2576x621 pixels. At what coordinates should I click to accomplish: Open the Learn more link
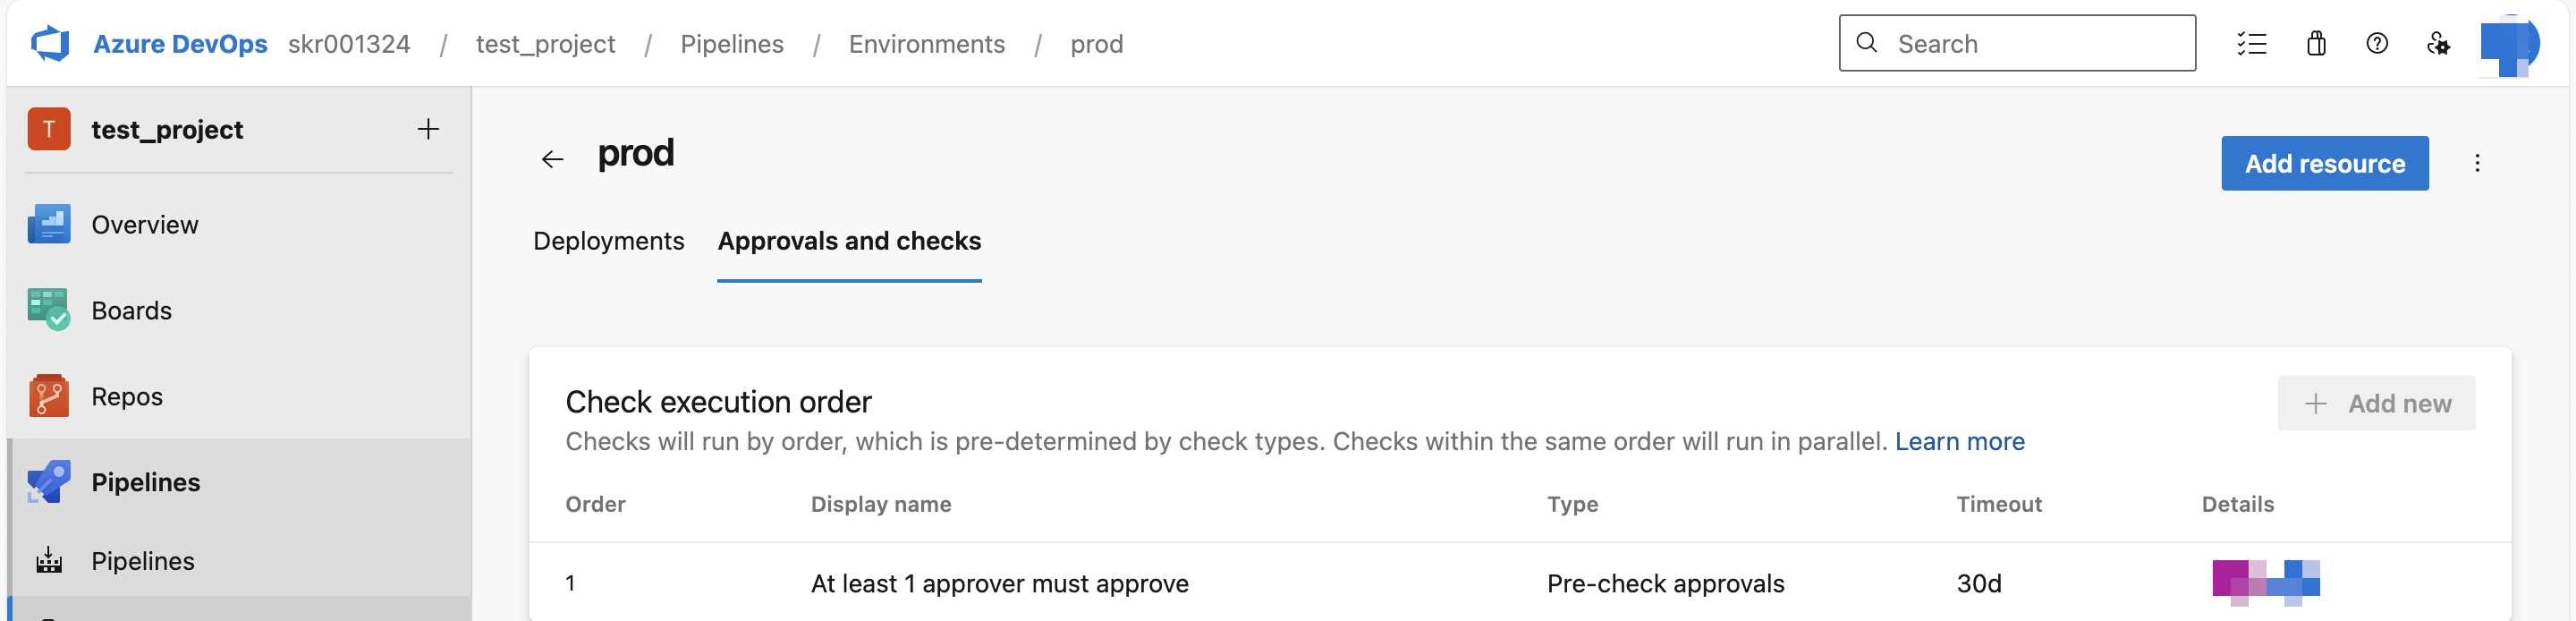click(1960, 441)
